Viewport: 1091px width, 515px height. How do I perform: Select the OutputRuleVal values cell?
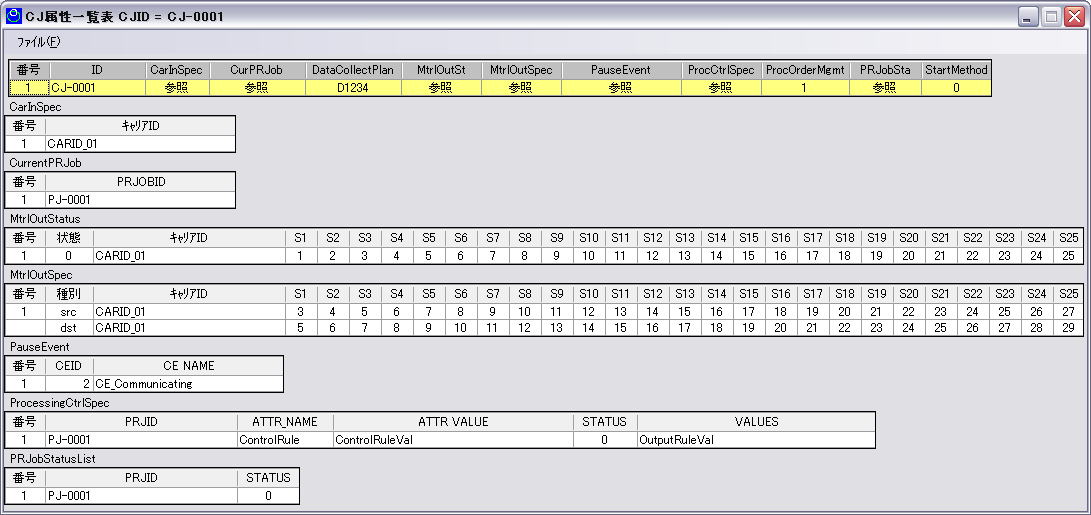point(756,439)
